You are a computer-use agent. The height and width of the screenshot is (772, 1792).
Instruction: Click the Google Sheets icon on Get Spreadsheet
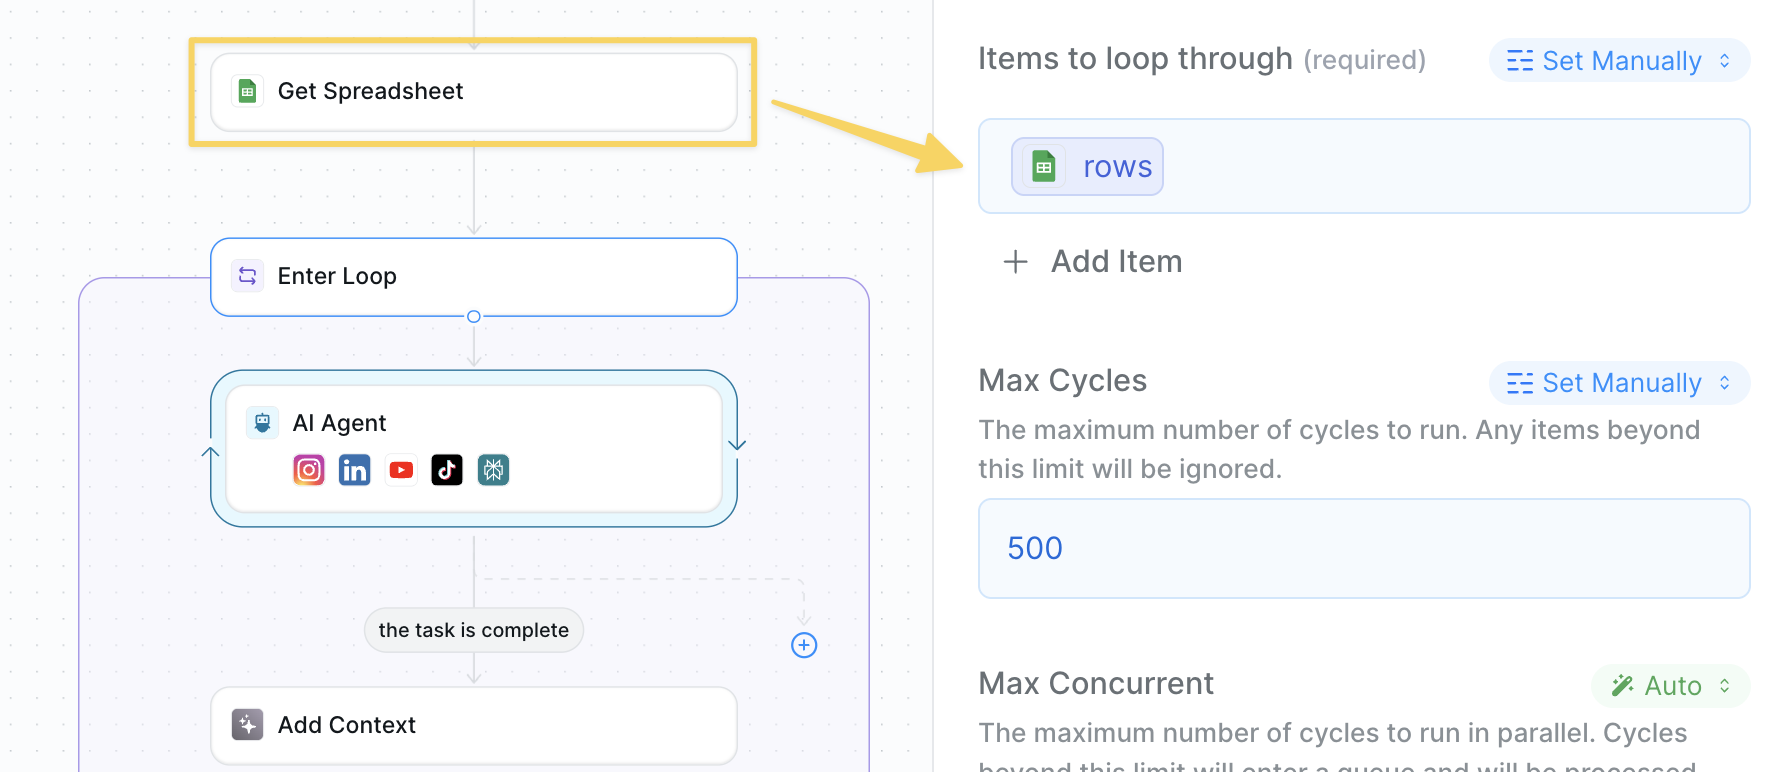(248, 91)
